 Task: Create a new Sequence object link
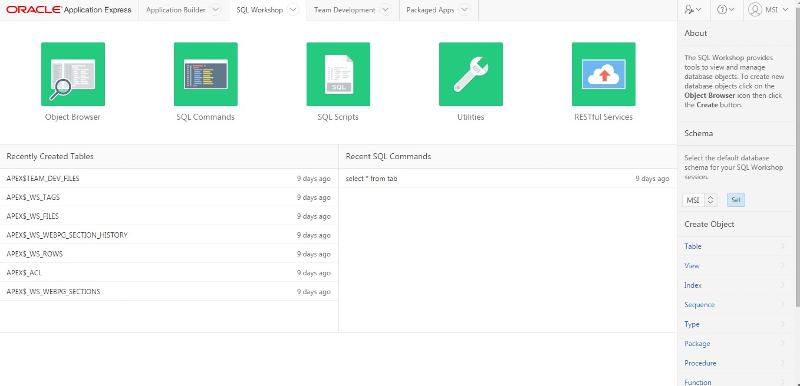coord(699,305)
